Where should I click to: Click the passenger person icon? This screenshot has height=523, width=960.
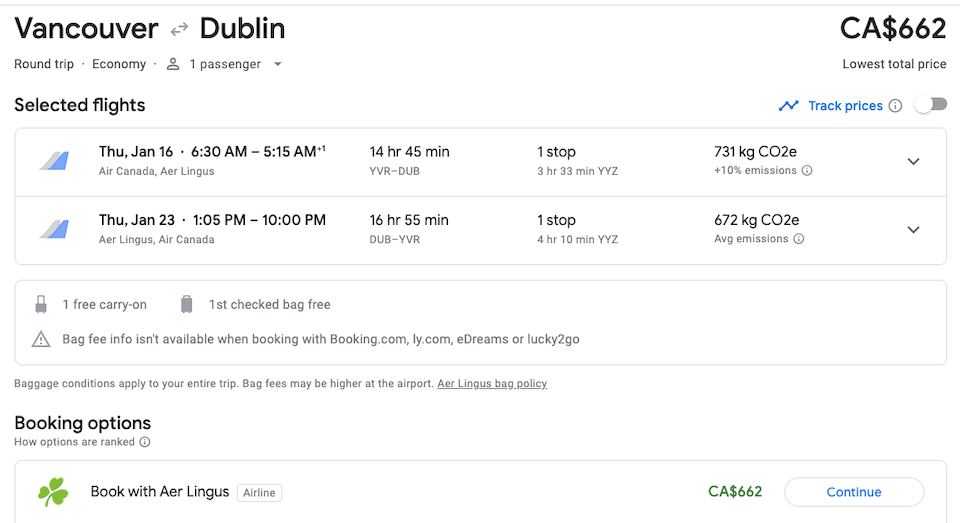(x=173, y=64)
